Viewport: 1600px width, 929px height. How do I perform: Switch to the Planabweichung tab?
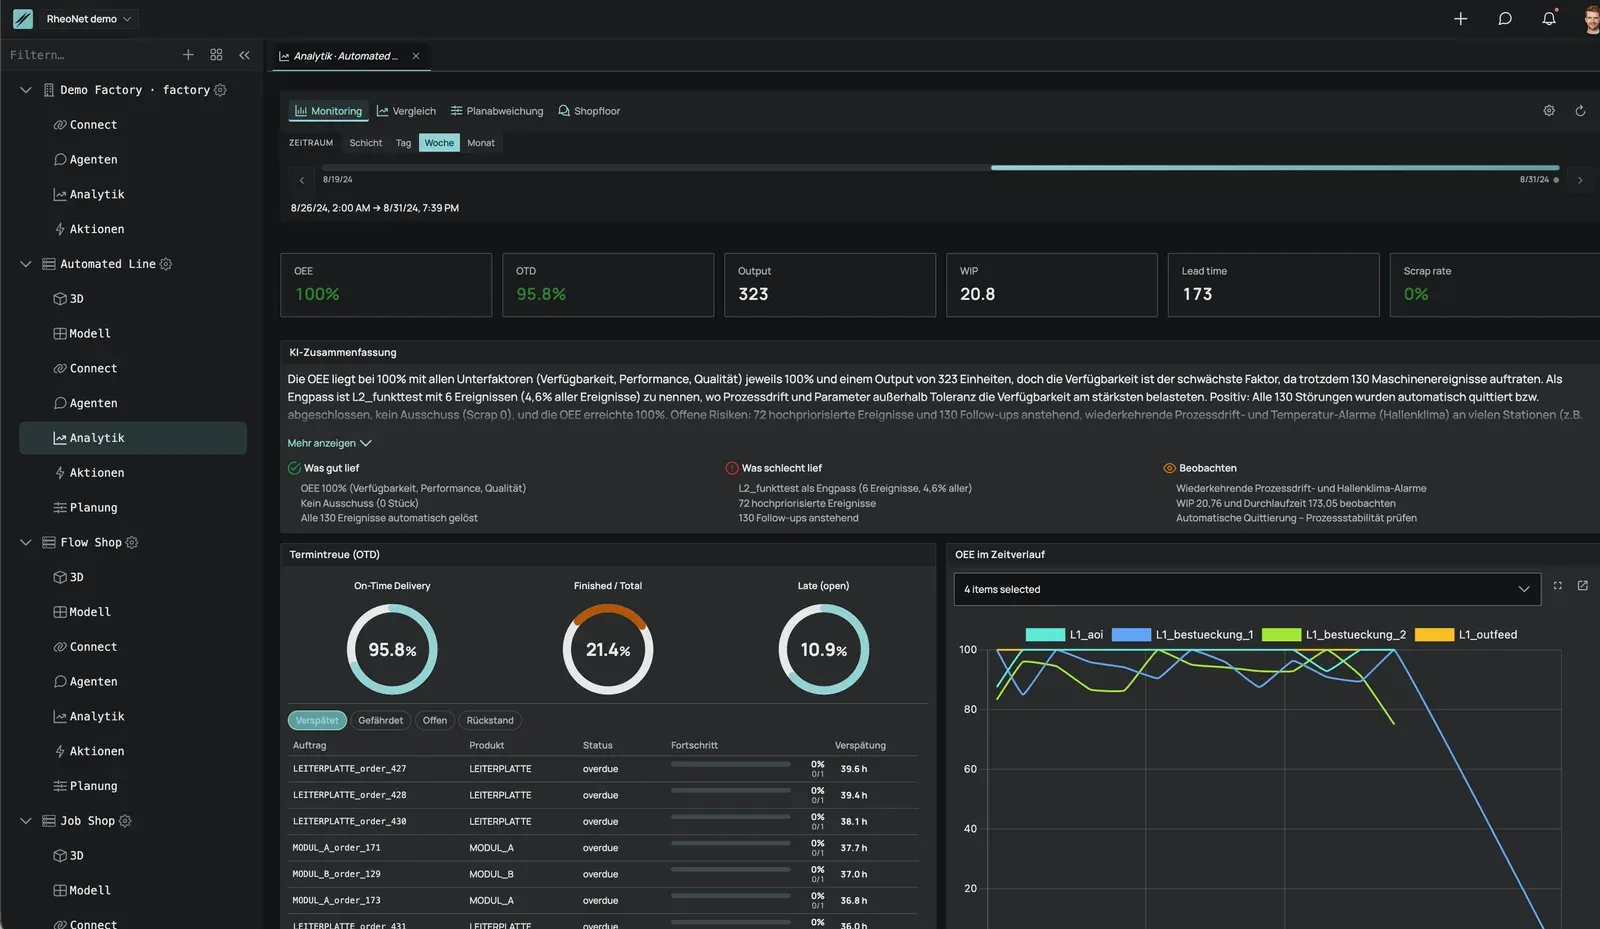click(x=497, y=111)
